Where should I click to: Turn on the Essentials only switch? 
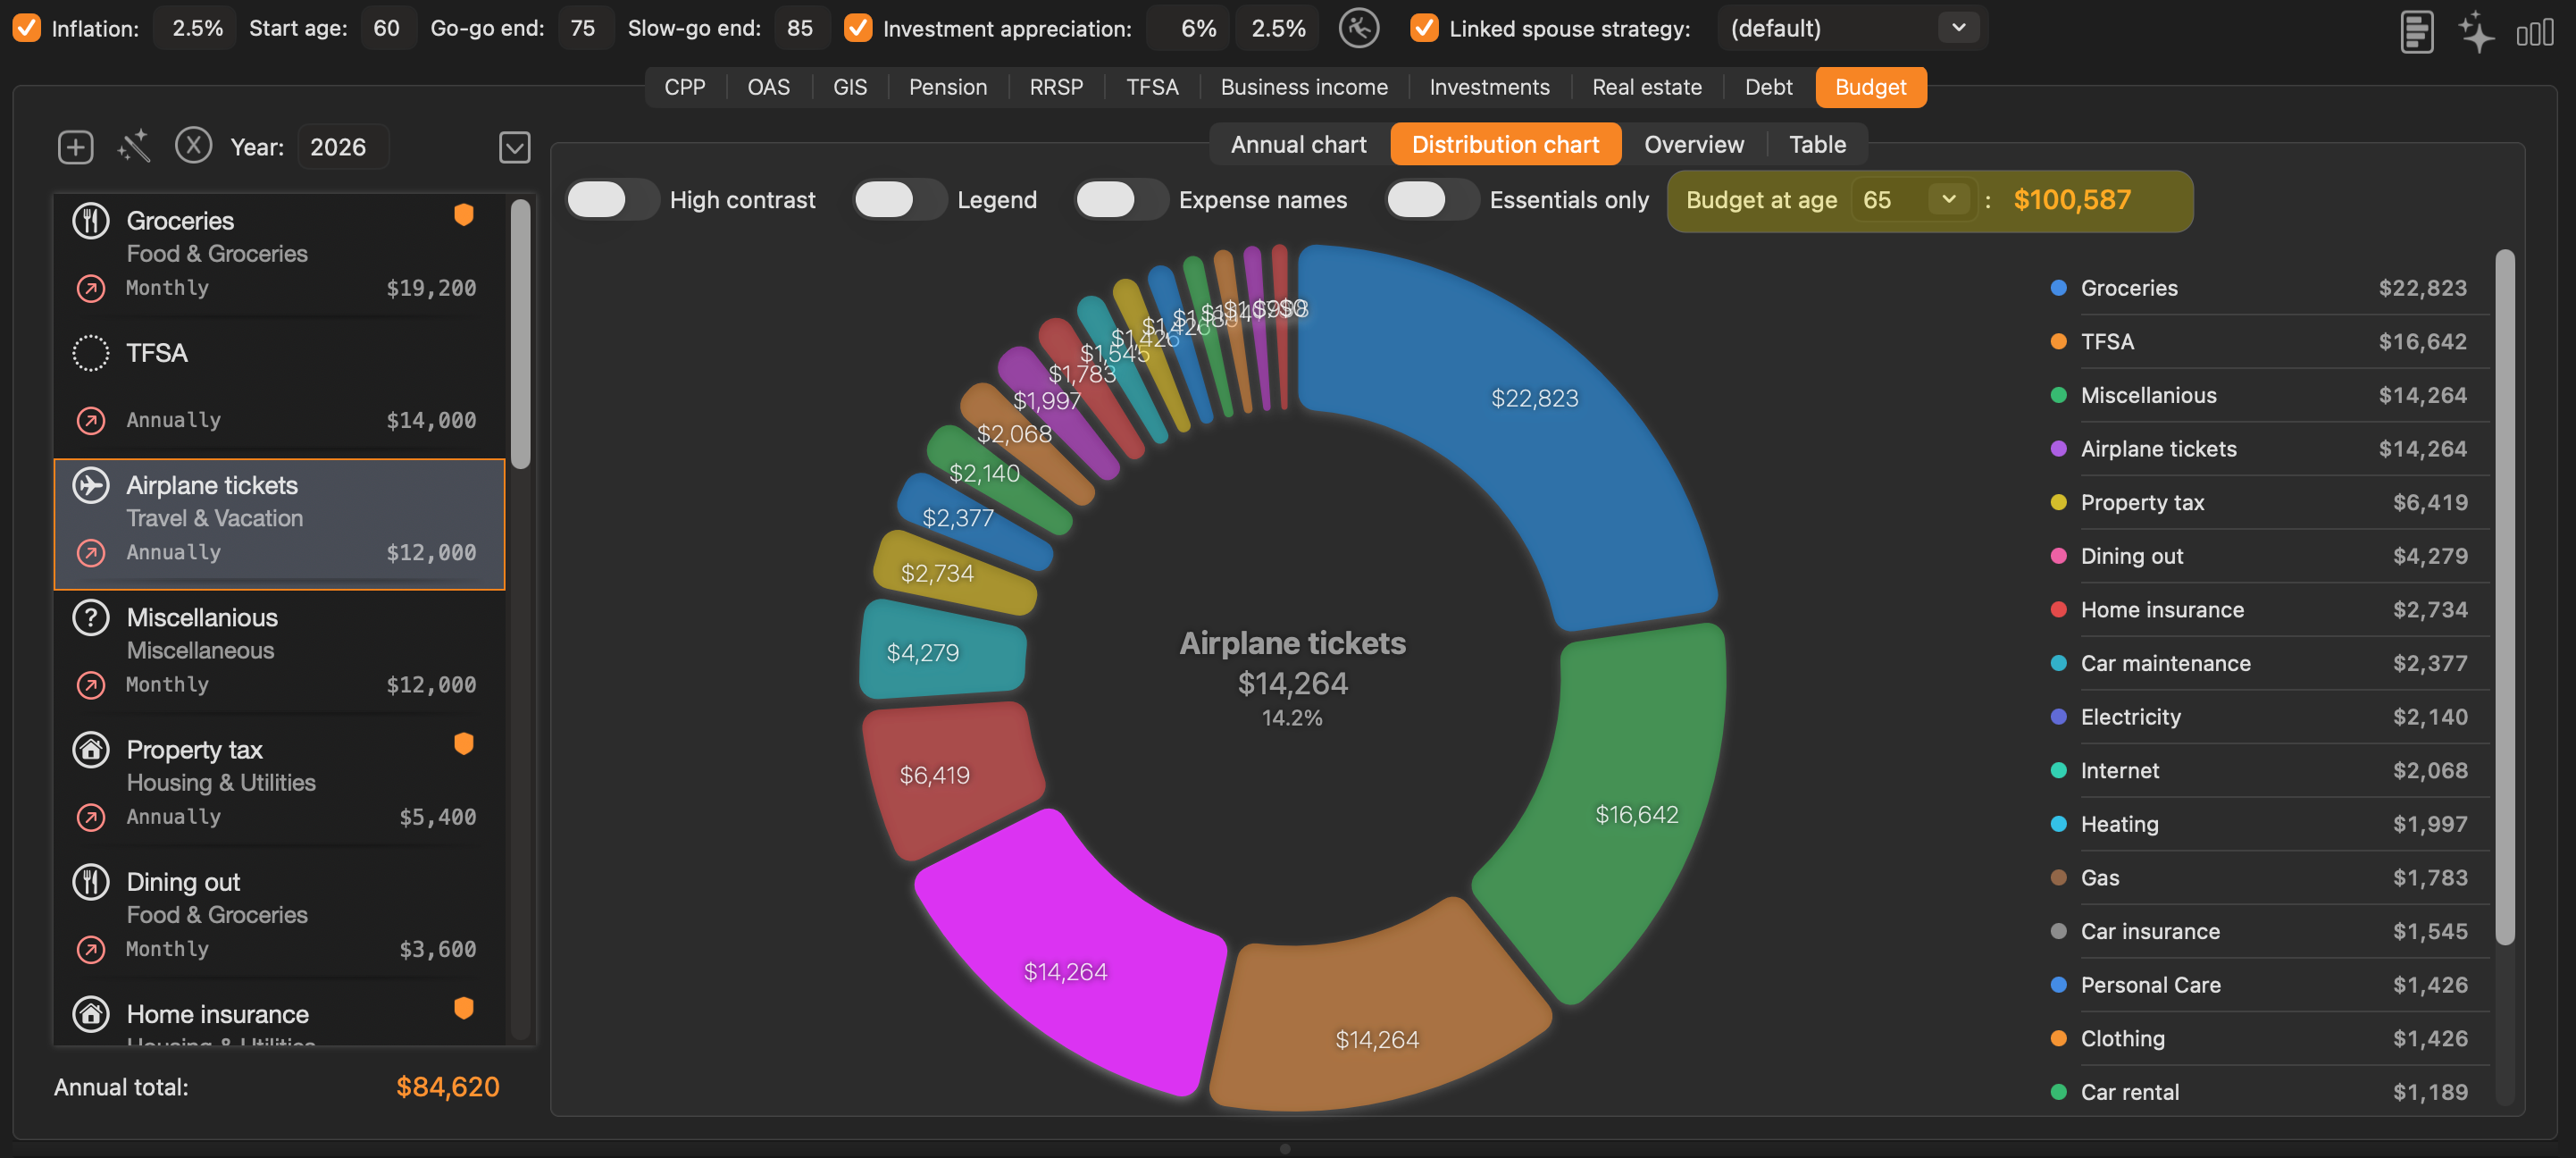[1432, 200]
